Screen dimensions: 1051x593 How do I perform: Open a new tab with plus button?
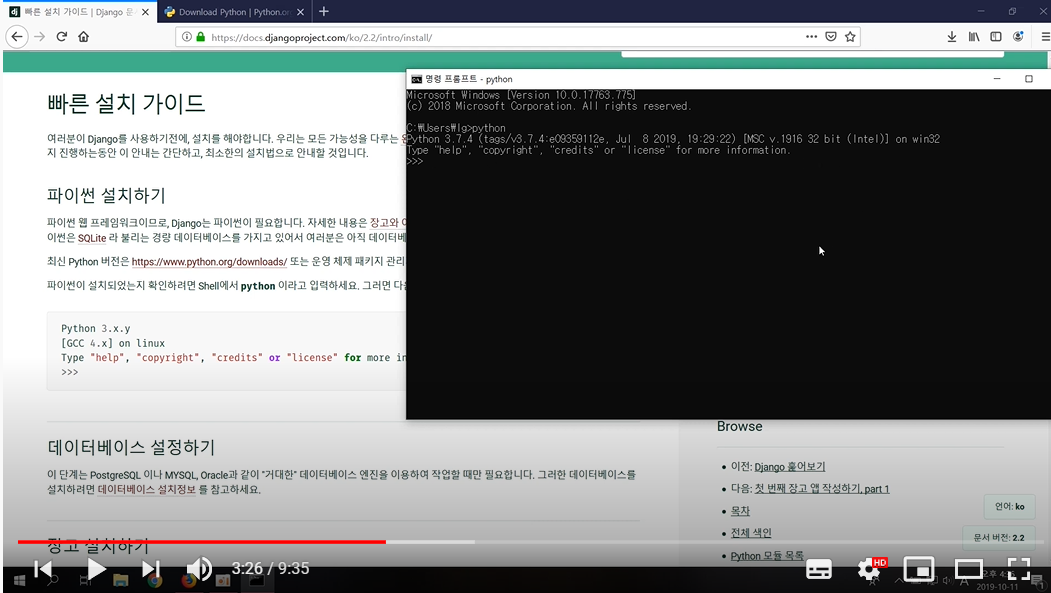pos(324,11)
